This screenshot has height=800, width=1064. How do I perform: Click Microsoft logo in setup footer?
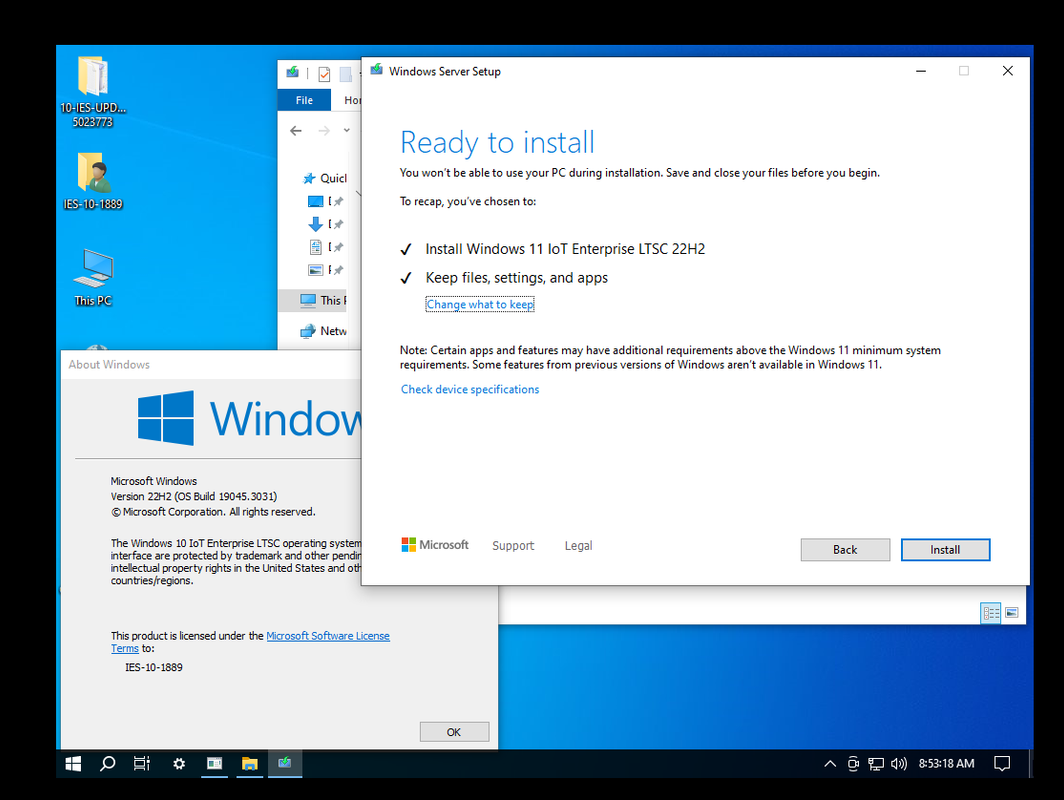point(435,545)
